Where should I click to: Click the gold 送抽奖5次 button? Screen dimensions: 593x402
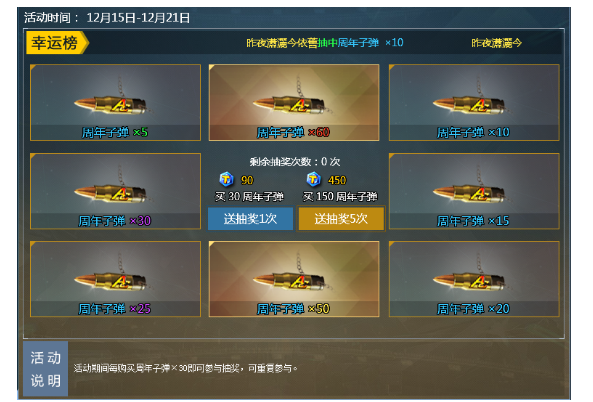[x=341, y=218]
